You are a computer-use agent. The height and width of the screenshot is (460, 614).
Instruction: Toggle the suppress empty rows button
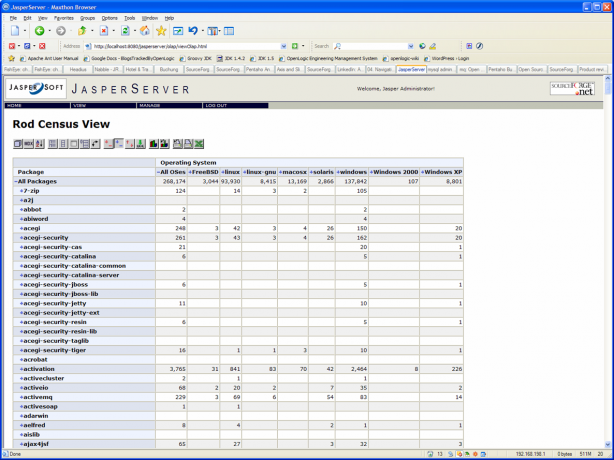tap(85, 144)
